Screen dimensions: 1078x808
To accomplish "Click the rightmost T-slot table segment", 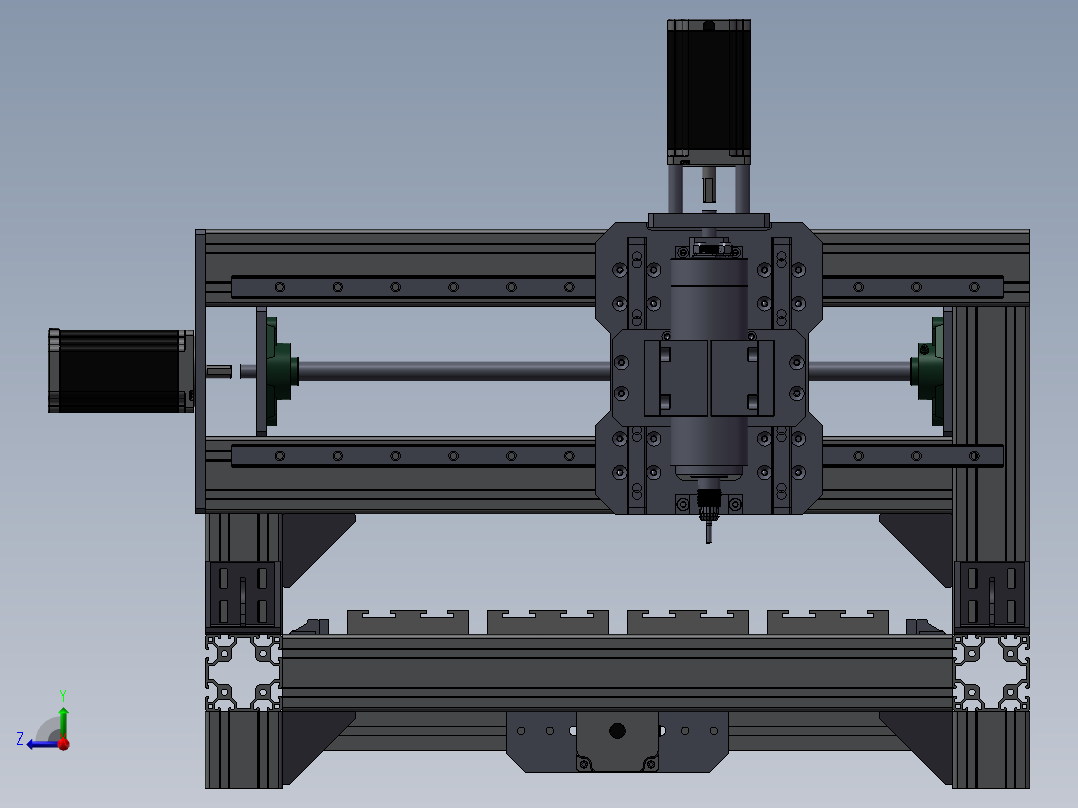I will pos(827,622).
